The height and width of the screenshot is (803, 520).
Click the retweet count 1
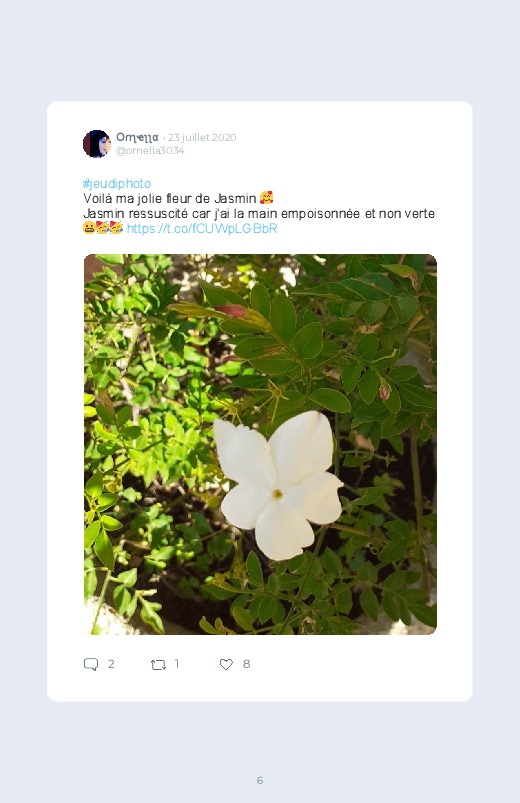177,664
